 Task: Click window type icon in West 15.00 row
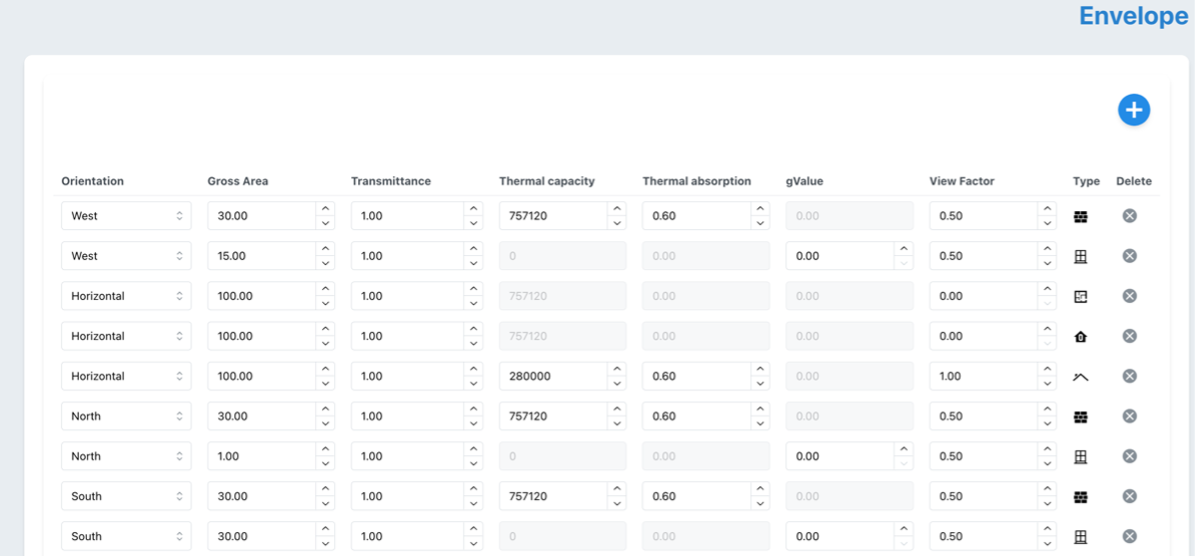click(x=1080, y=257)
